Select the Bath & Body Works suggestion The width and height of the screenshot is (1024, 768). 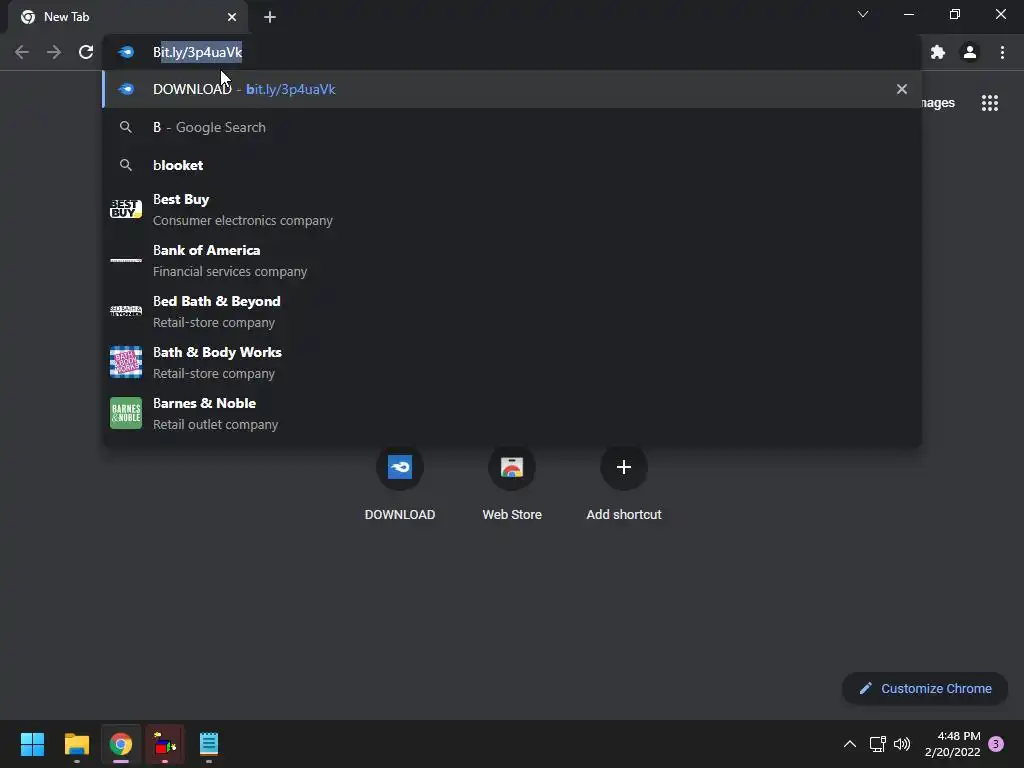tap(512, 362)
